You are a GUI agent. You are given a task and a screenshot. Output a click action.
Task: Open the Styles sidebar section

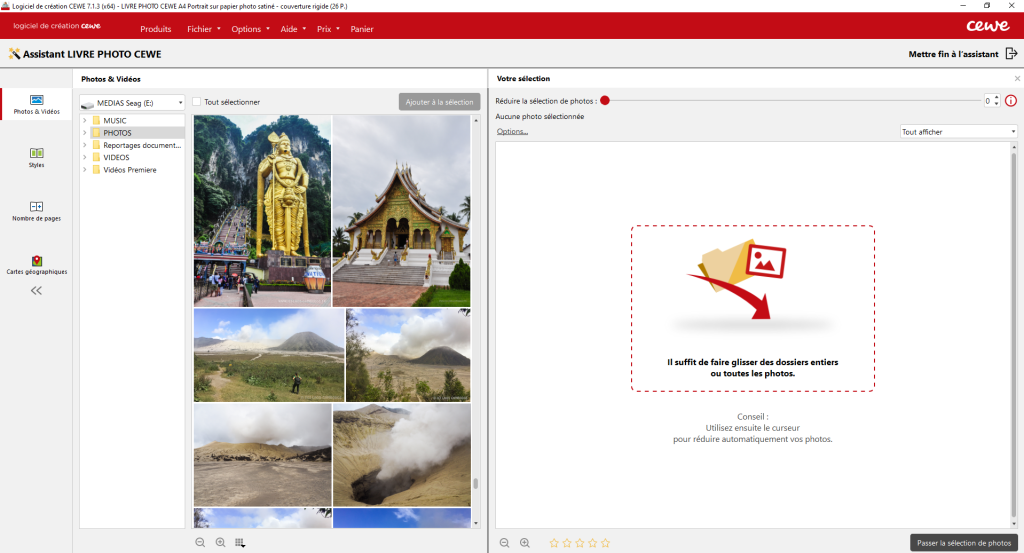click(x=37, y=157)
